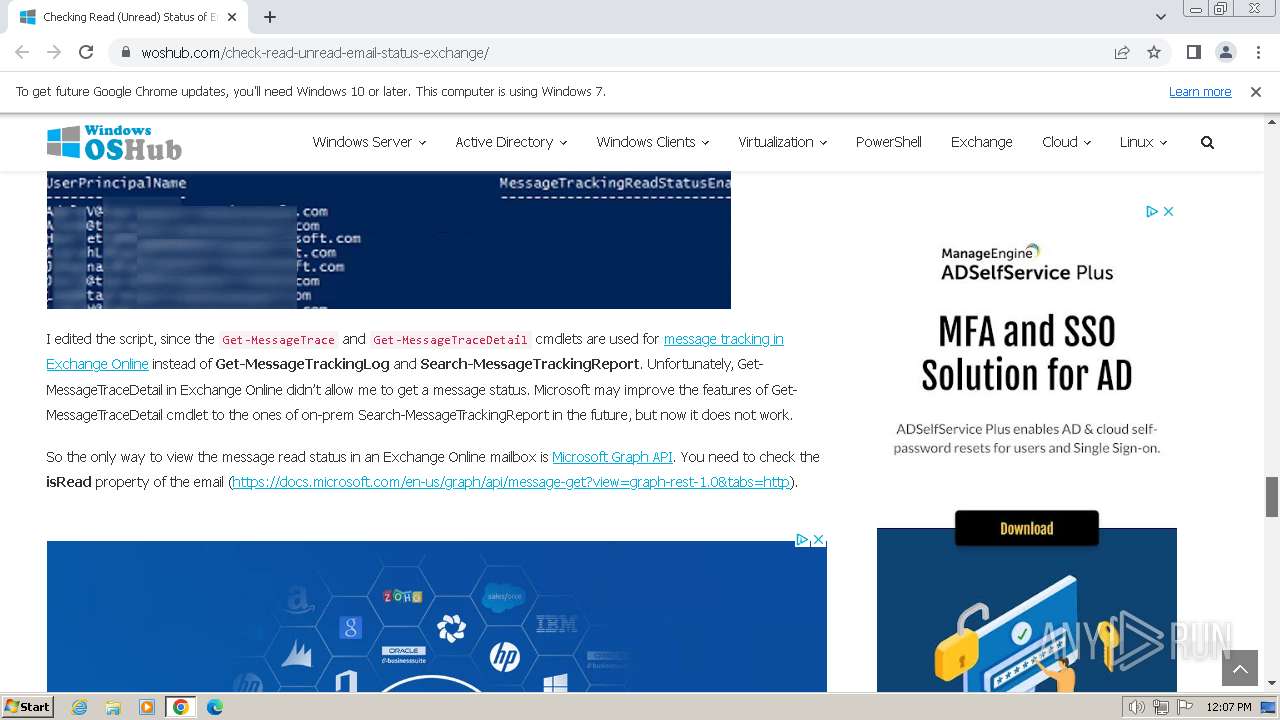The image size is (1280, 720).
Task: Open the Microsoft Graph API link
Action: [612, 457]
